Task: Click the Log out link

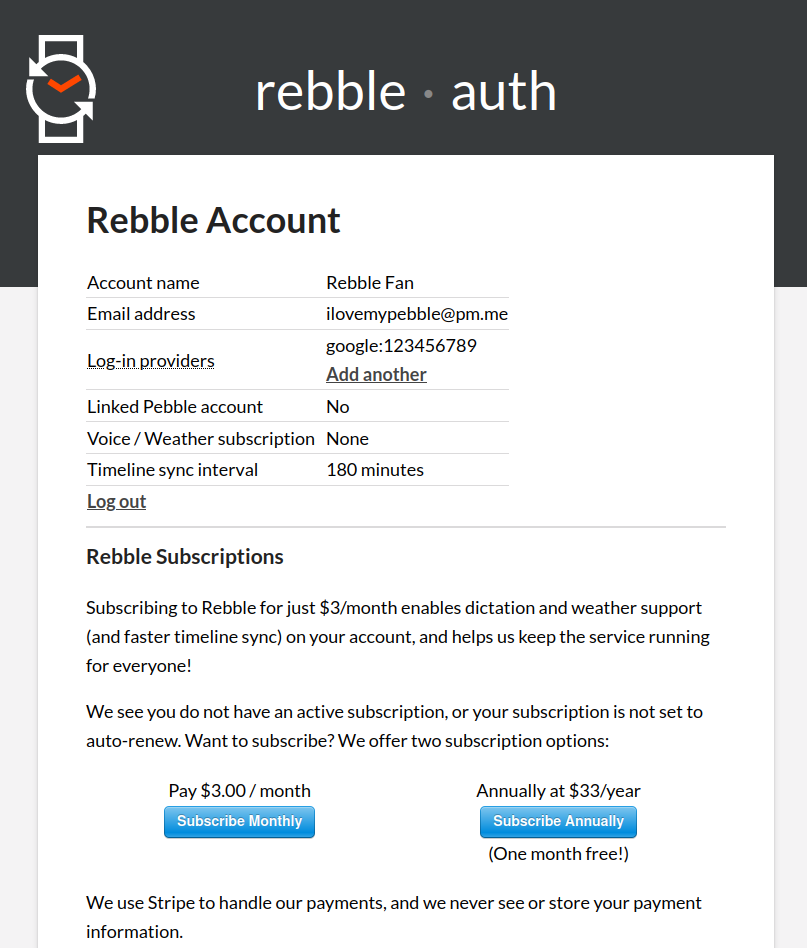Action: point(117,502)
